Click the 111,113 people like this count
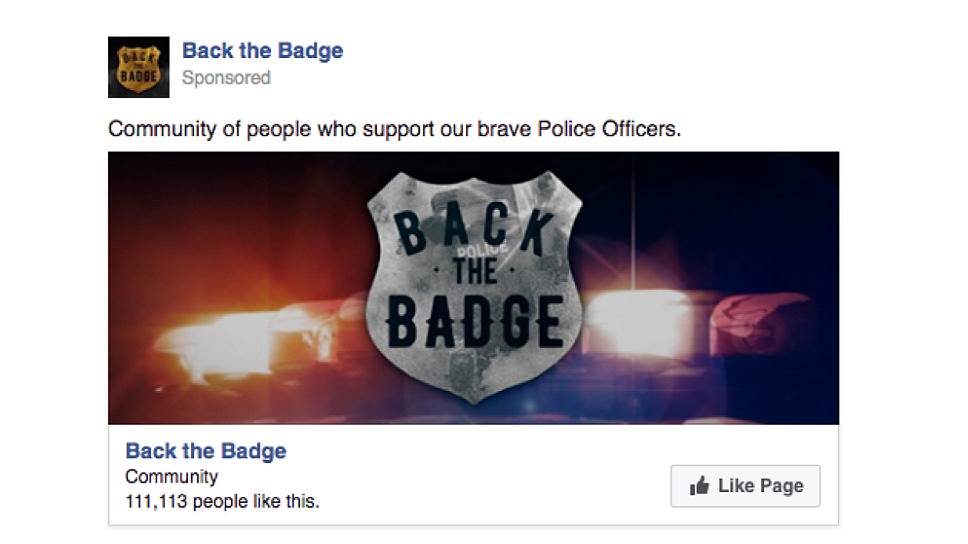968x544 pixels. click(222, 501)
